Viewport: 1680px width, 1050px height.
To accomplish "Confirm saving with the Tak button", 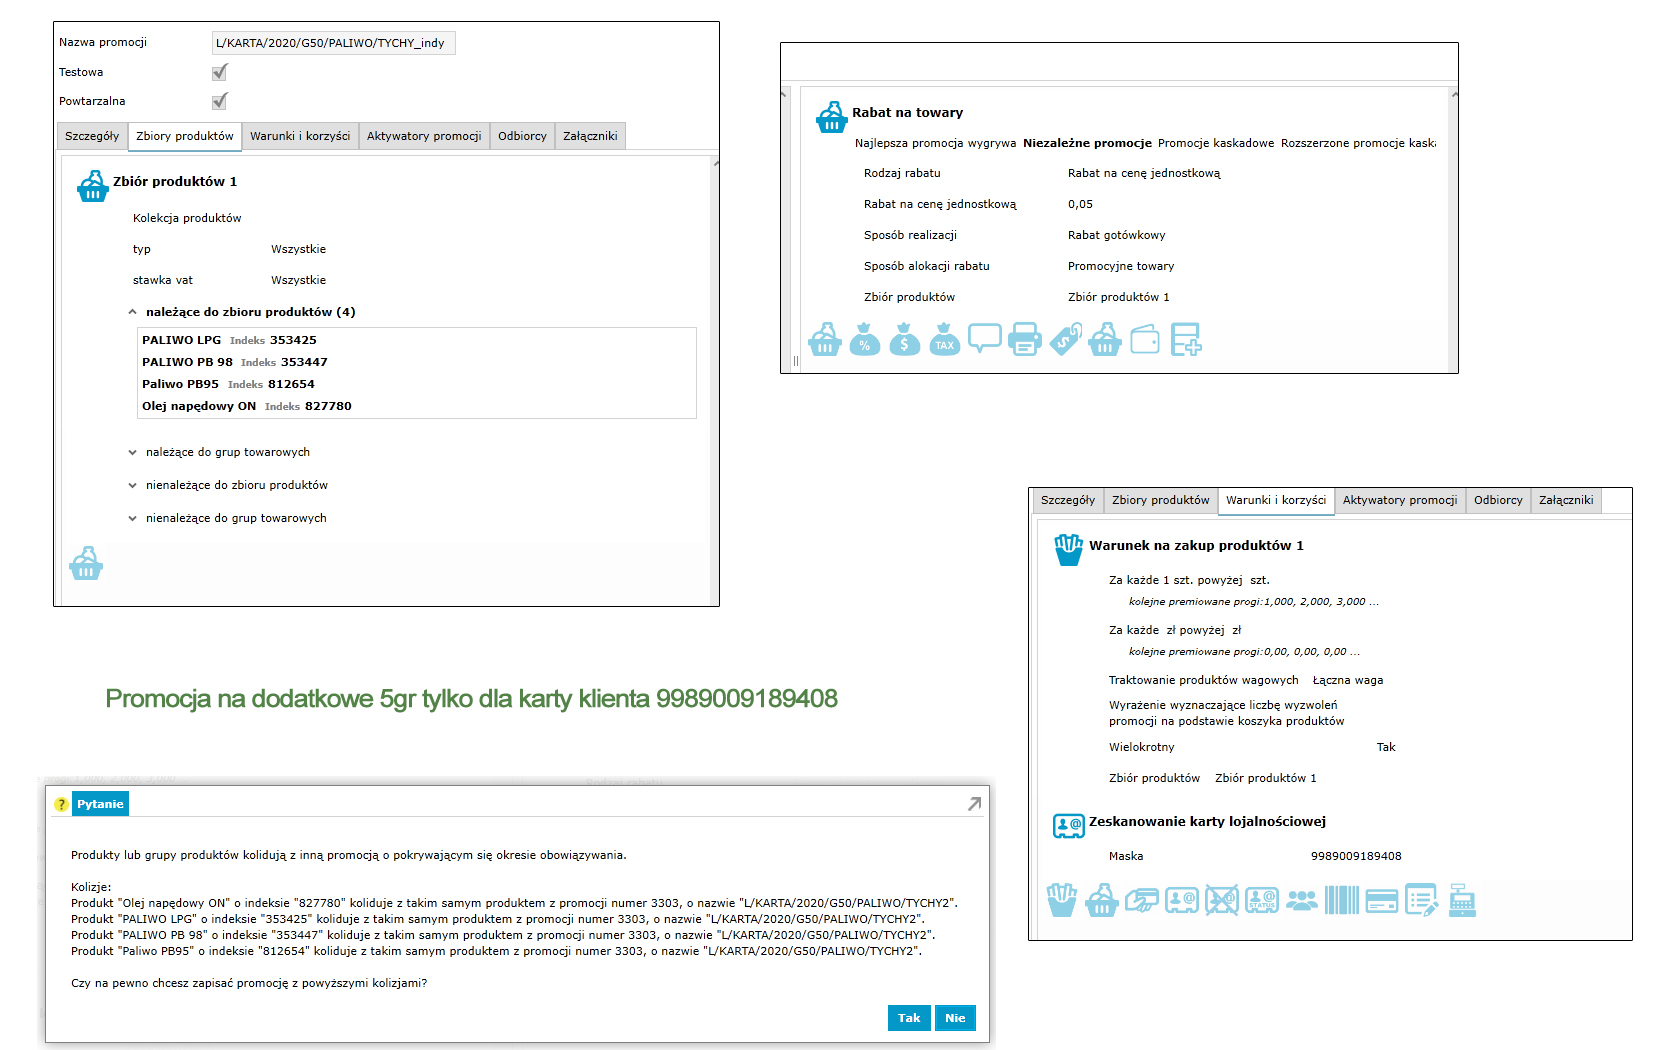I will [909, 1018].
